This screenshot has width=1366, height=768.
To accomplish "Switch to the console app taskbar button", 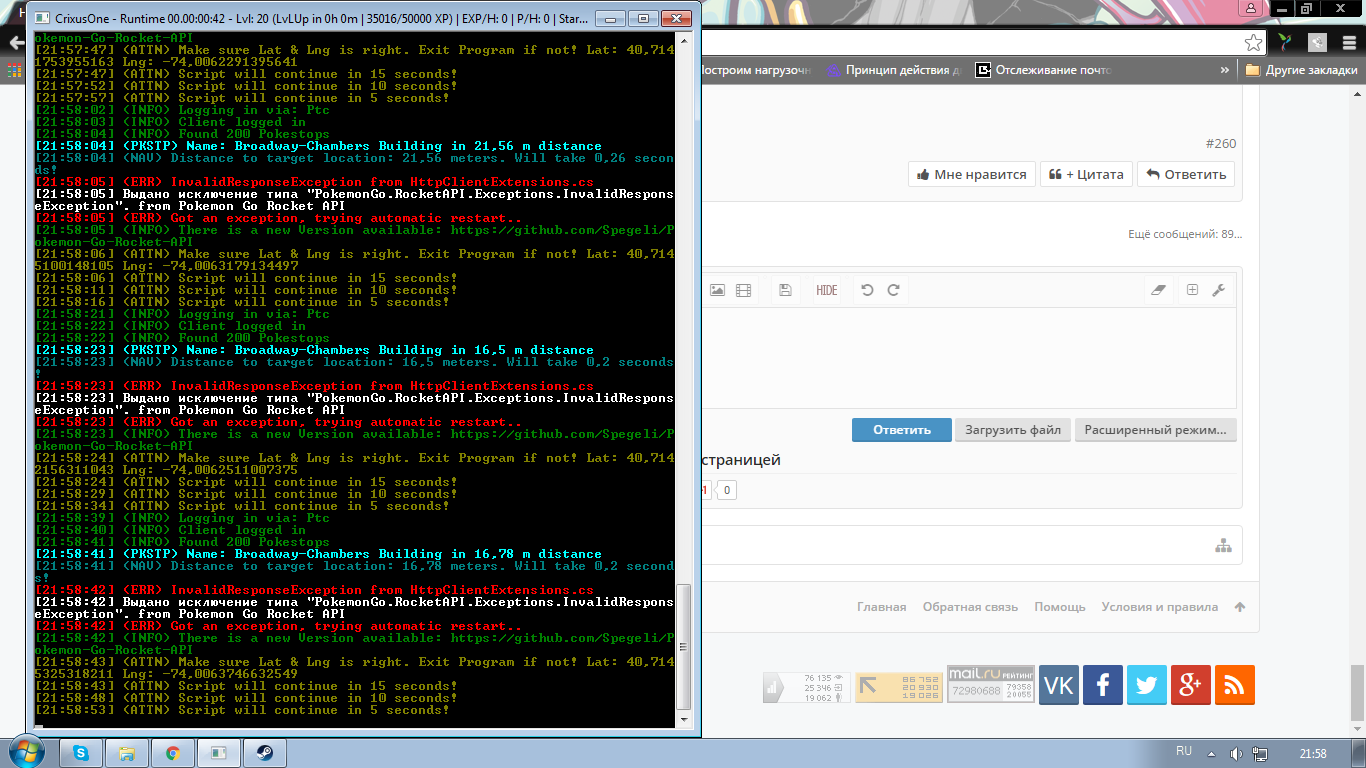I will (x=219, y=753).
